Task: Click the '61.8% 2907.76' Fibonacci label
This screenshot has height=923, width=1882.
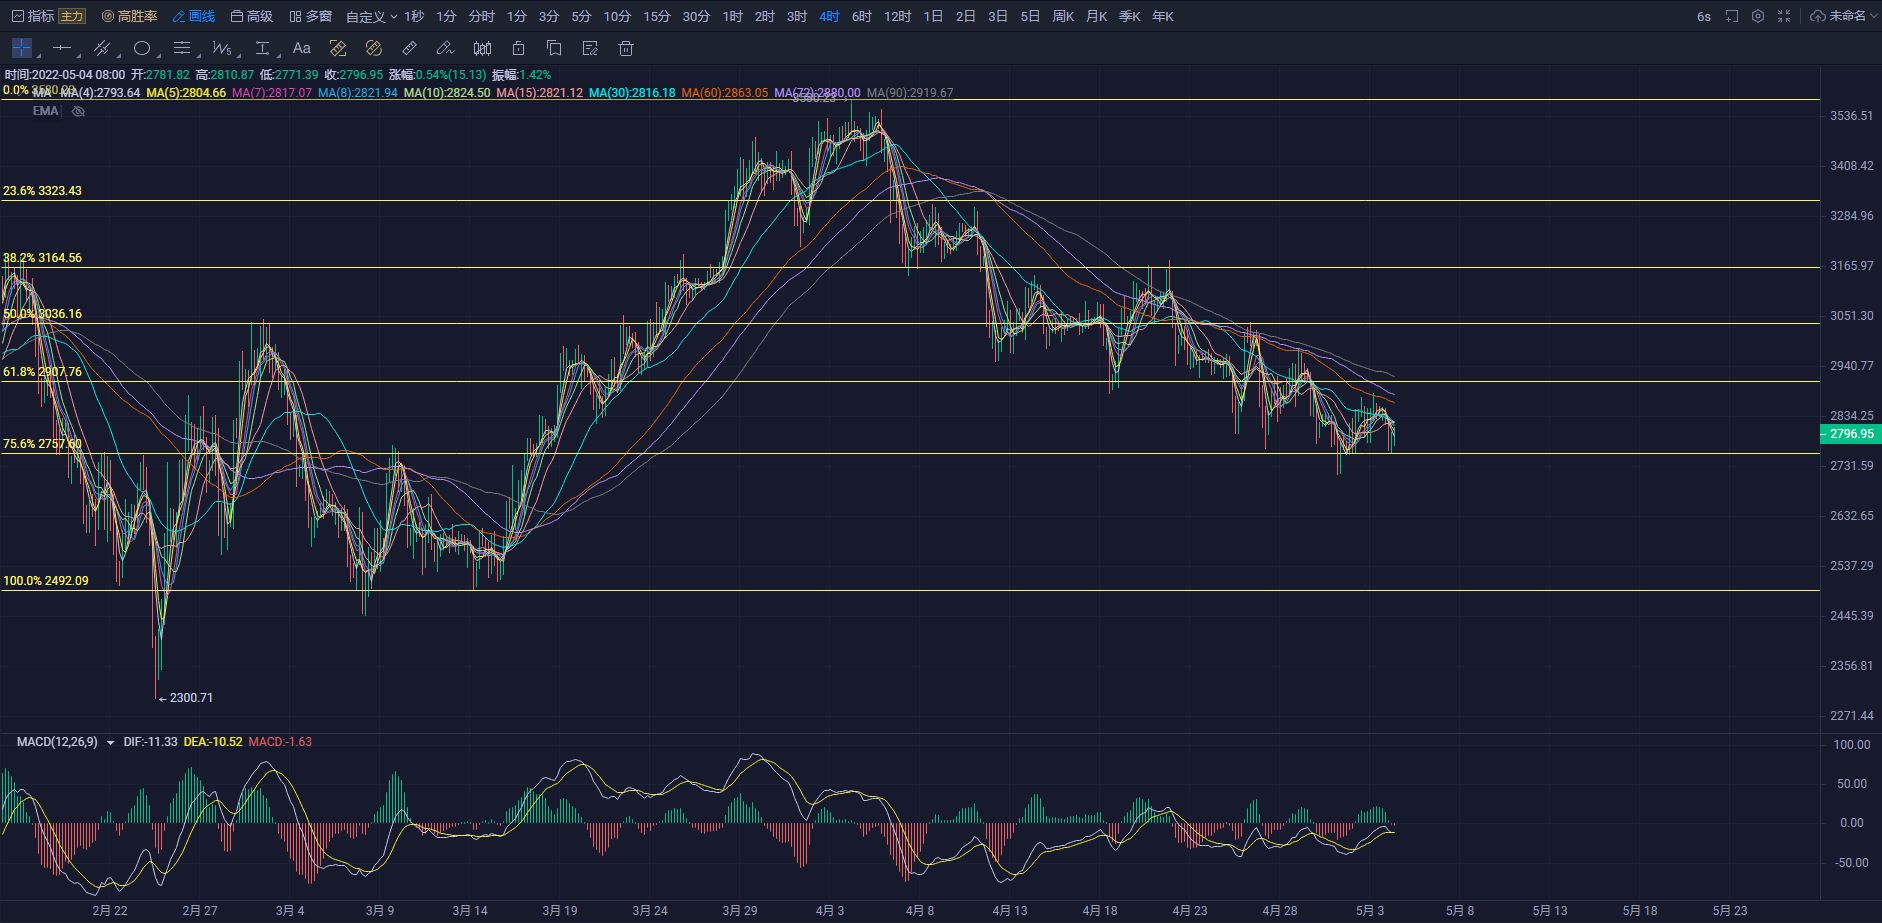Action: (x=43, y=372)
